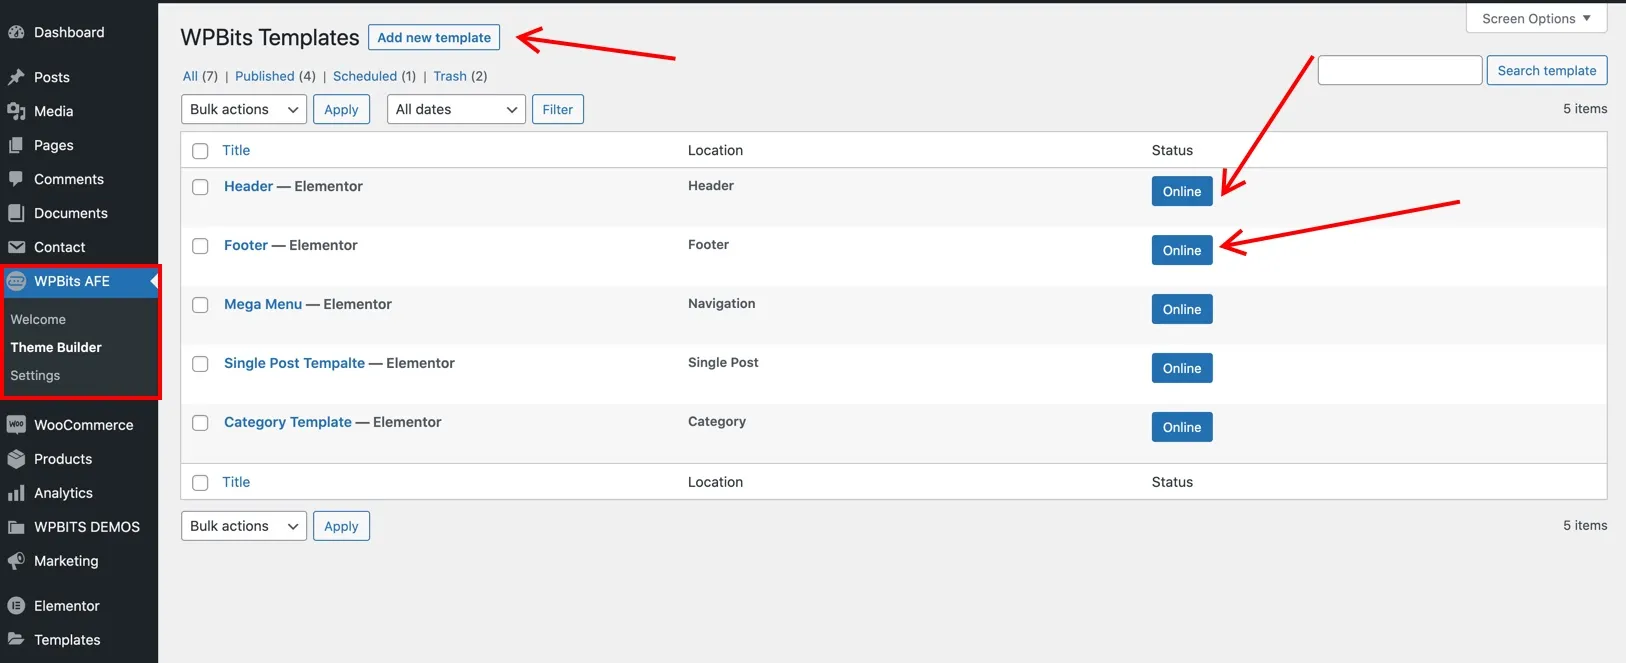Open the All dates dropdown
This screenshot has width=1626, height=663.
pos(456,109)
